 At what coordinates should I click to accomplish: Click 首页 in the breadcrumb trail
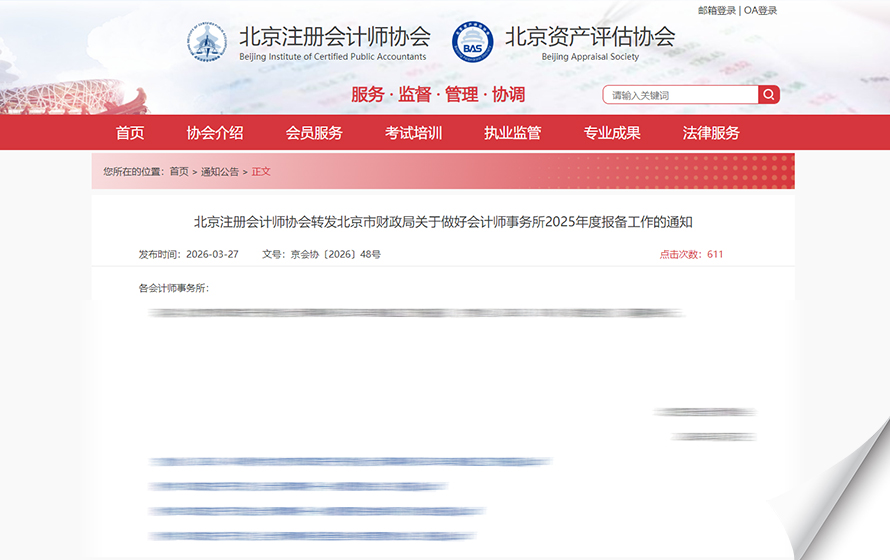coord(178,172)
